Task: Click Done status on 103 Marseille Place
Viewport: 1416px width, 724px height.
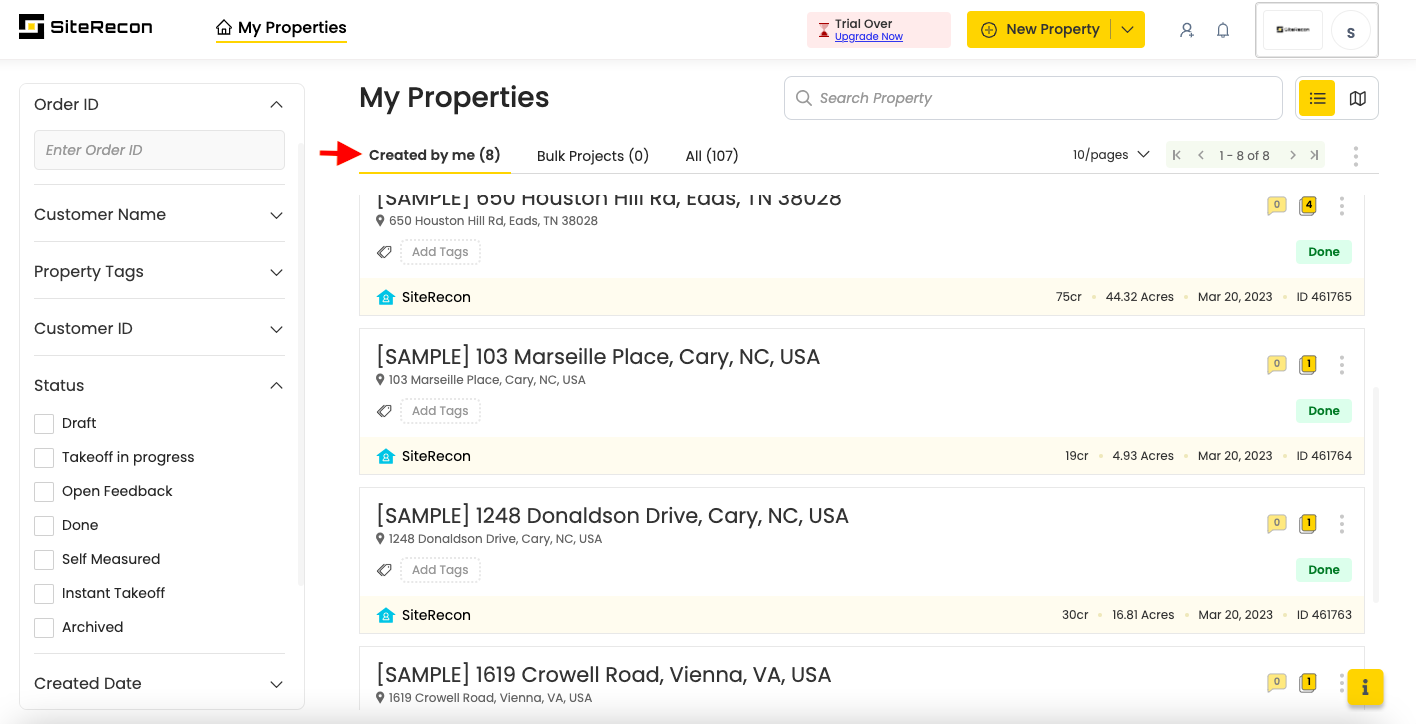Action: point(1324,411)
